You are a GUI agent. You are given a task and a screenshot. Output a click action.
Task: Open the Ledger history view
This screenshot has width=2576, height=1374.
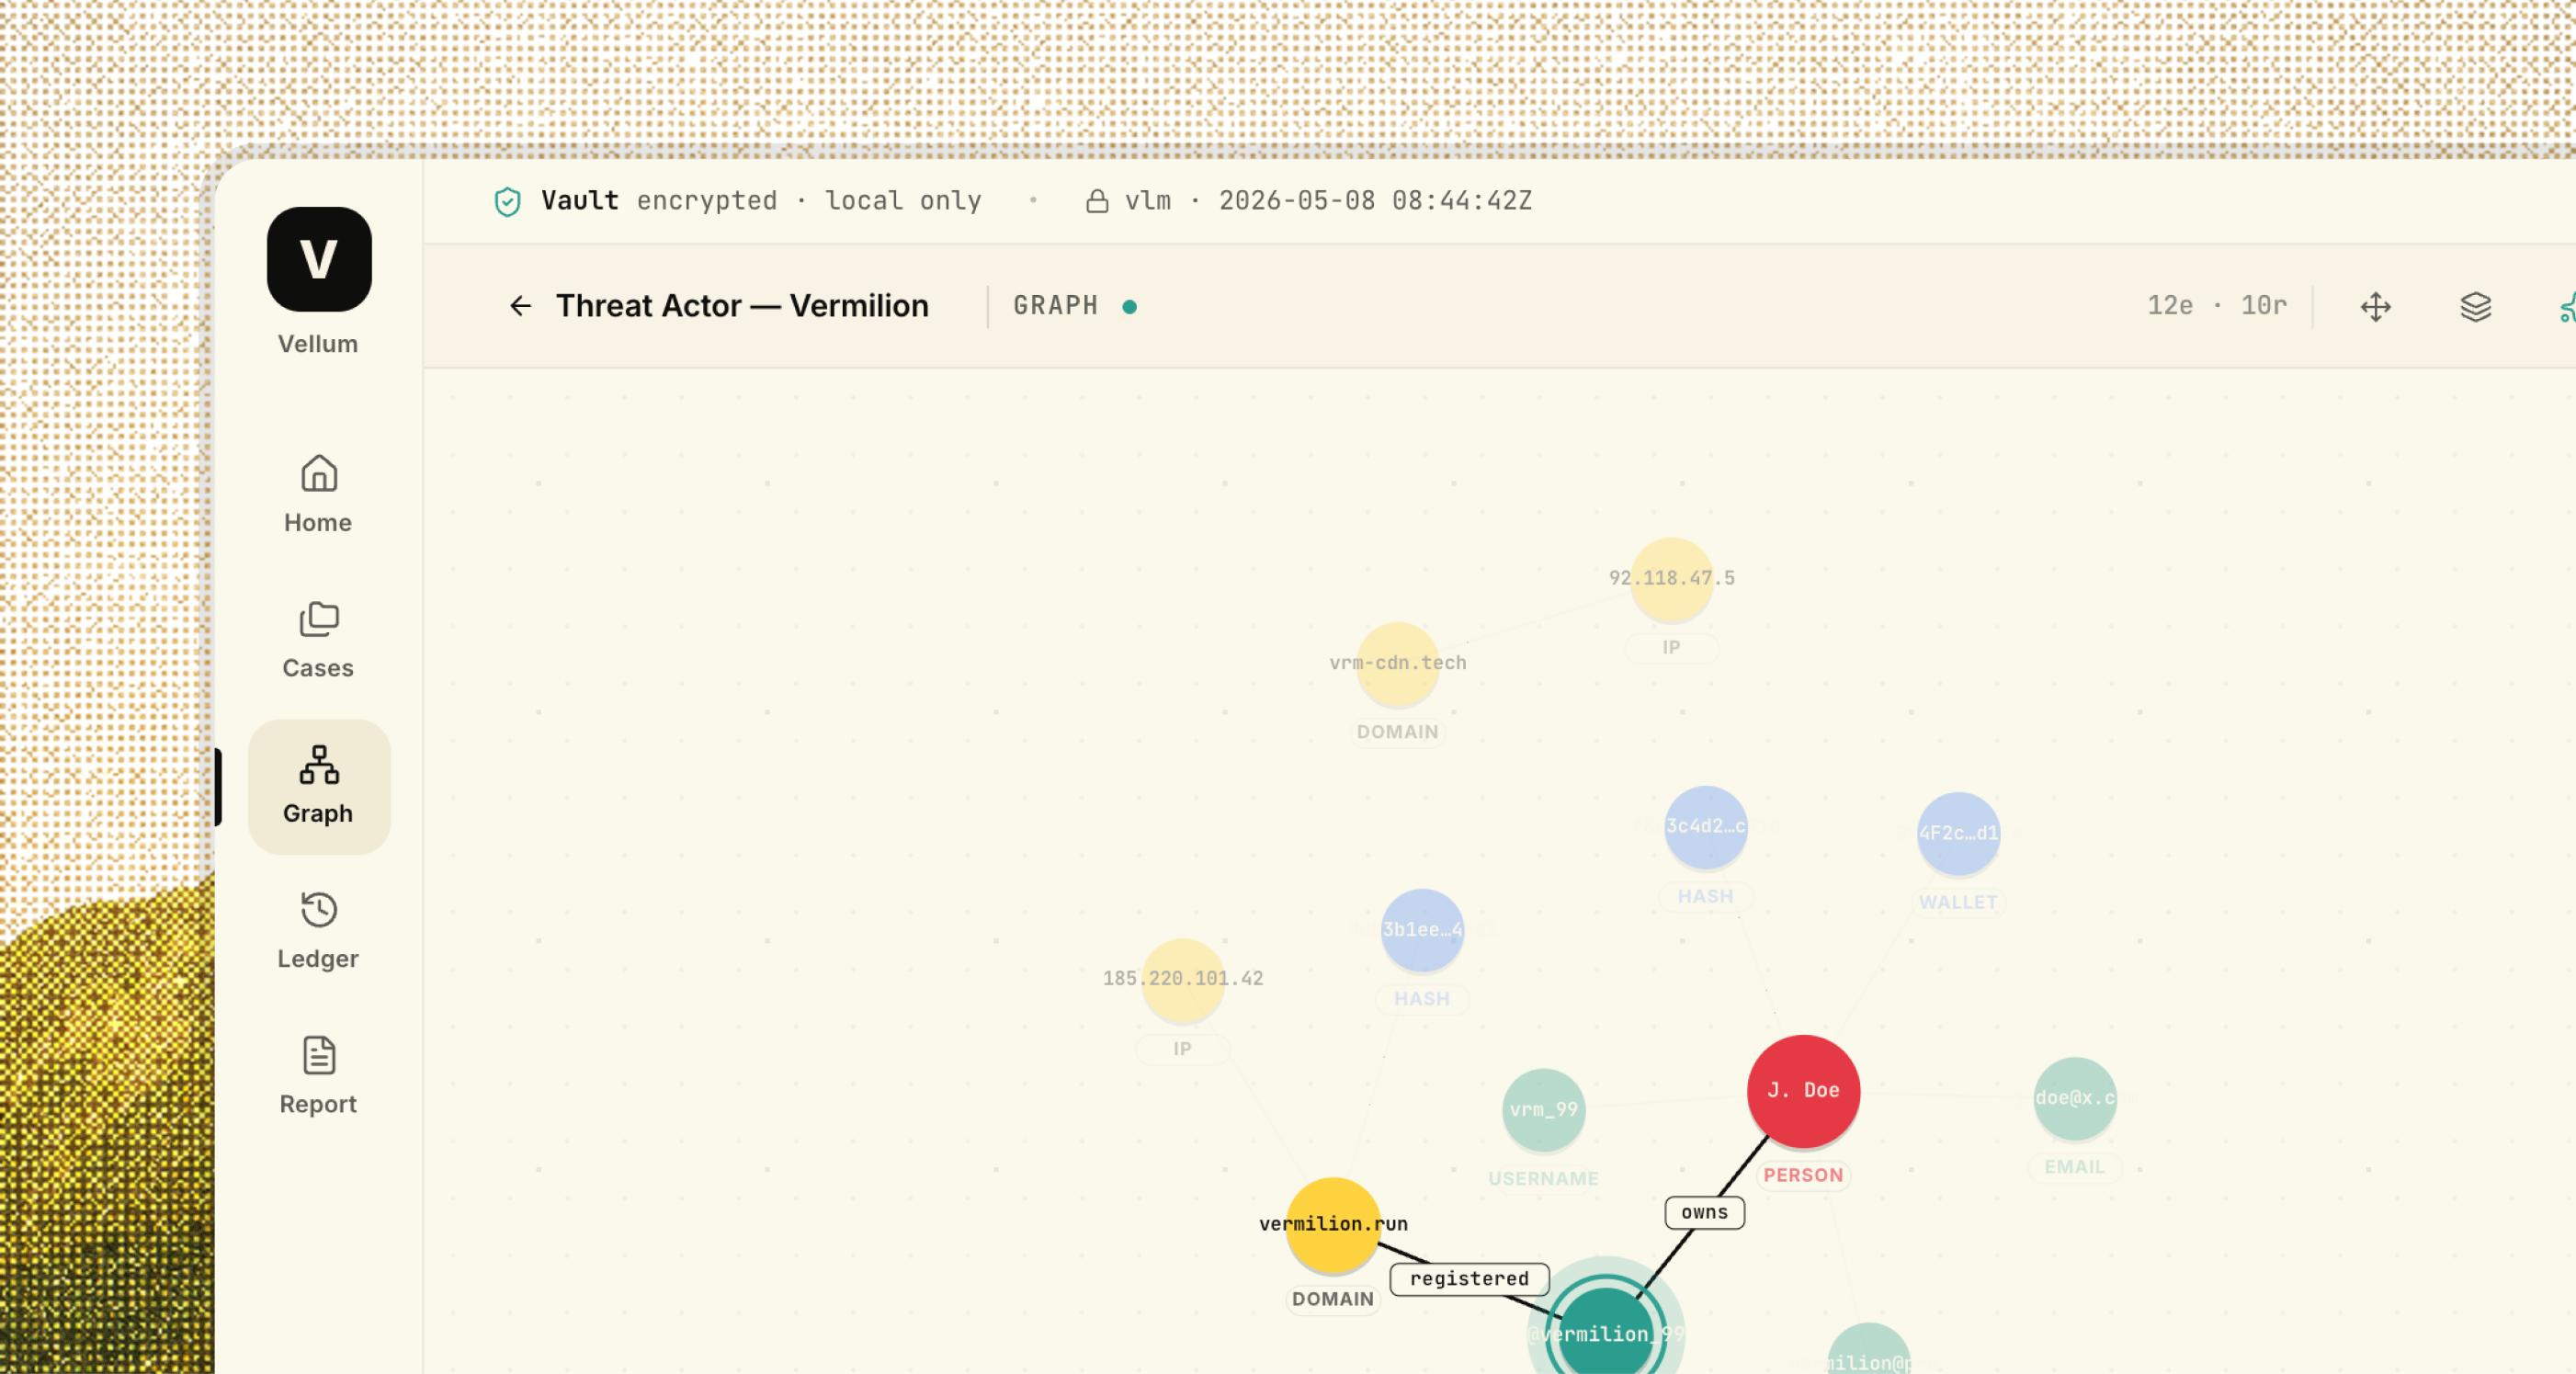[x=318, y=931]
